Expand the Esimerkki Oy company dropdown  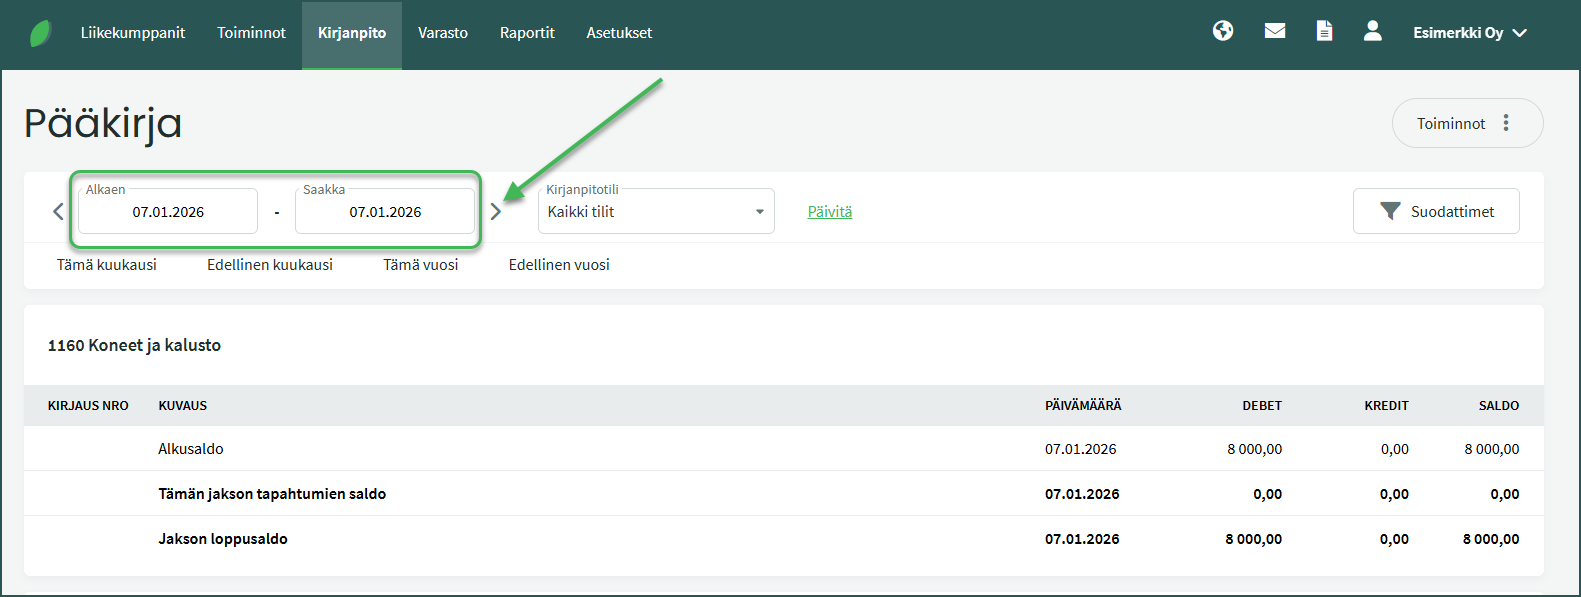[x=1468, y=33]
